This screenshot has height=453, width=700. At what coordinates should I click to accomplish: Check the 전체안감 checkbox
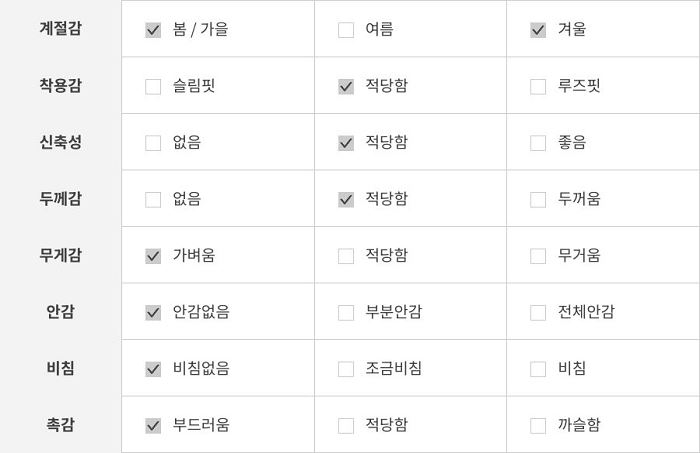(538, 312)
